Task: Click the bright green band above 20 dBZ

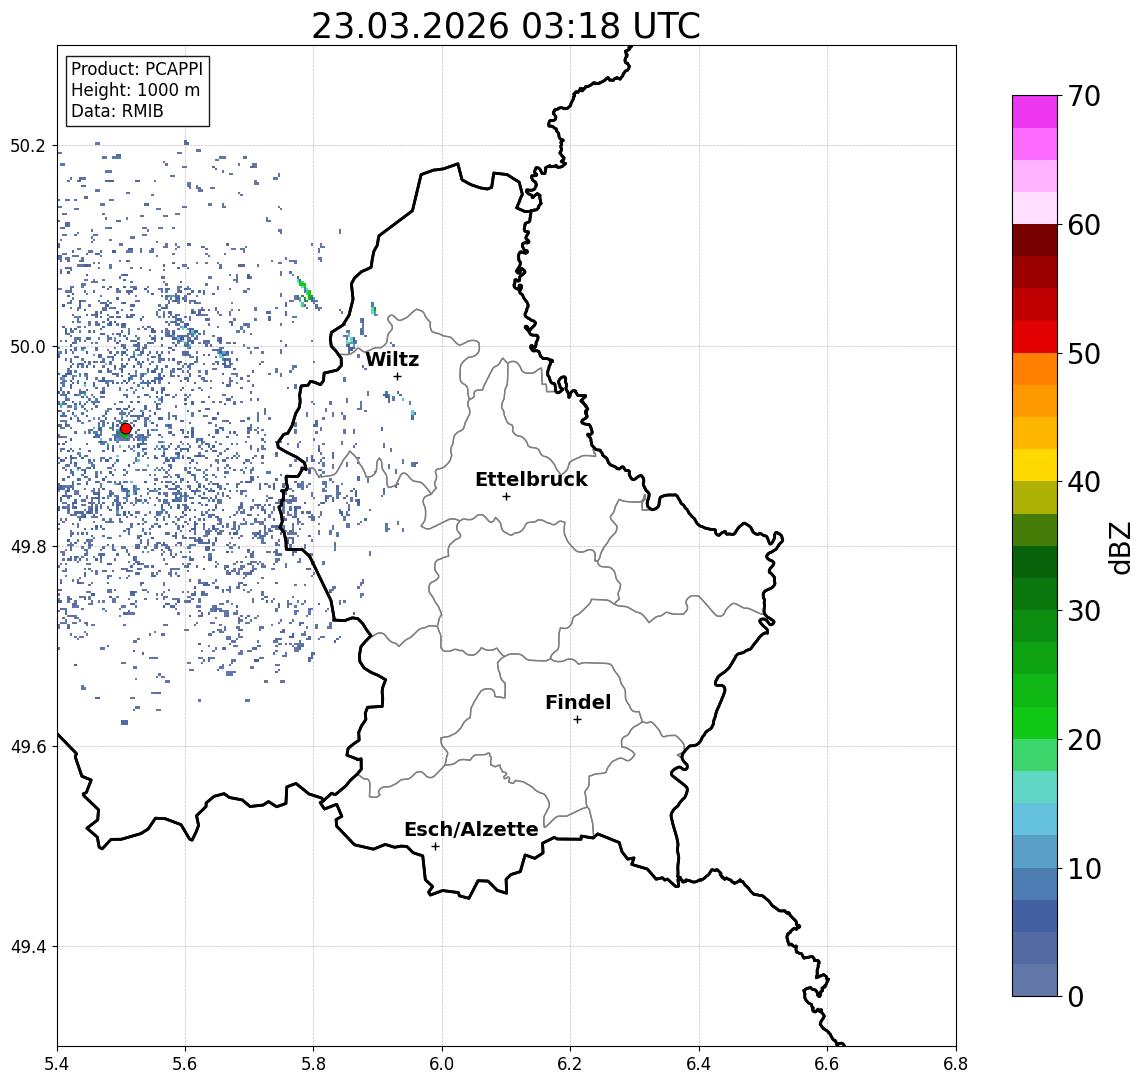Action: (x=1035, y=722)
